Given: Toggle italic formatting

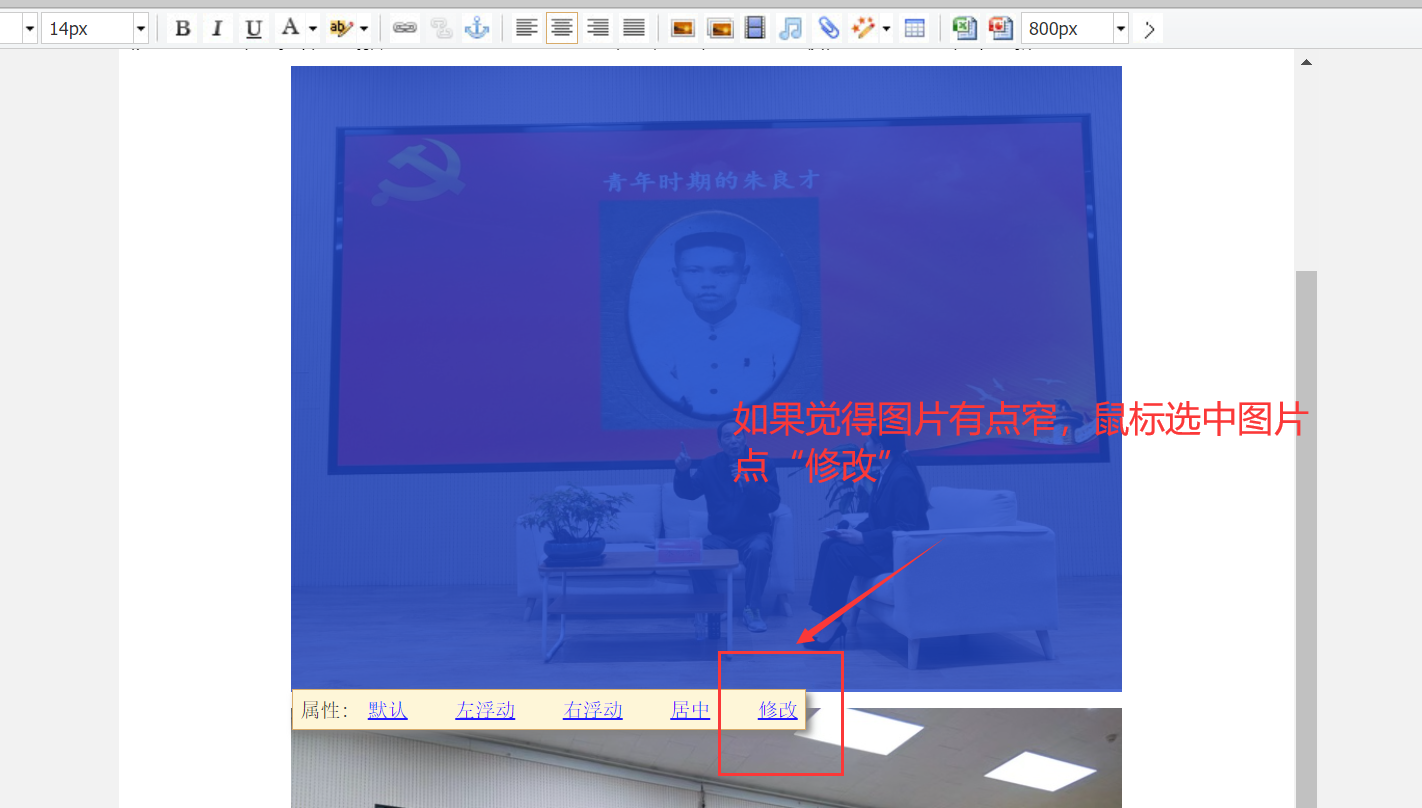Looking at the screenshot, I should pyautogui.click(x=217, y=29).
